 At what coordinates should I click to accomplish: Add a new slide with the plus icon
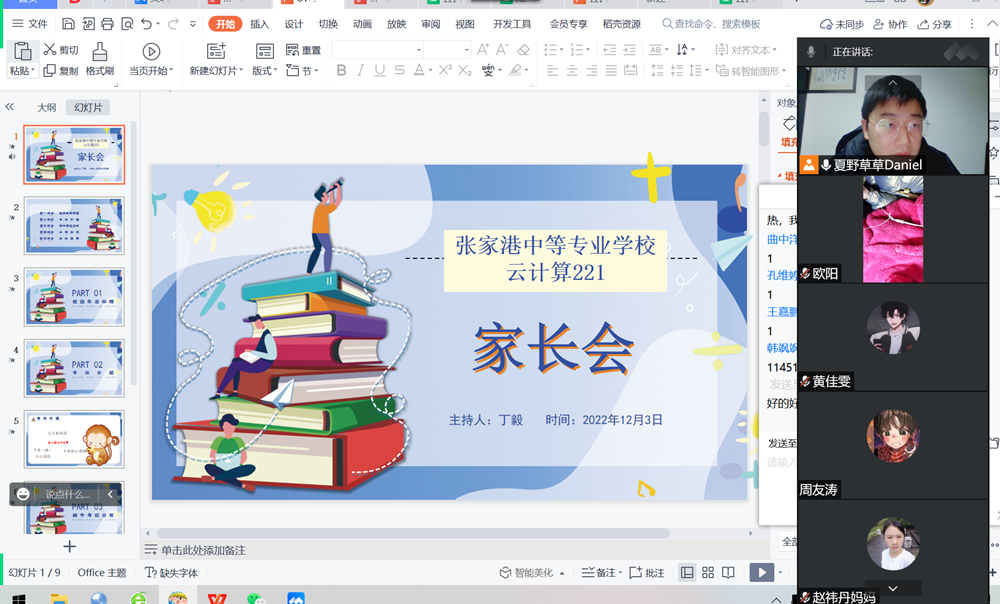click(69, 546)
